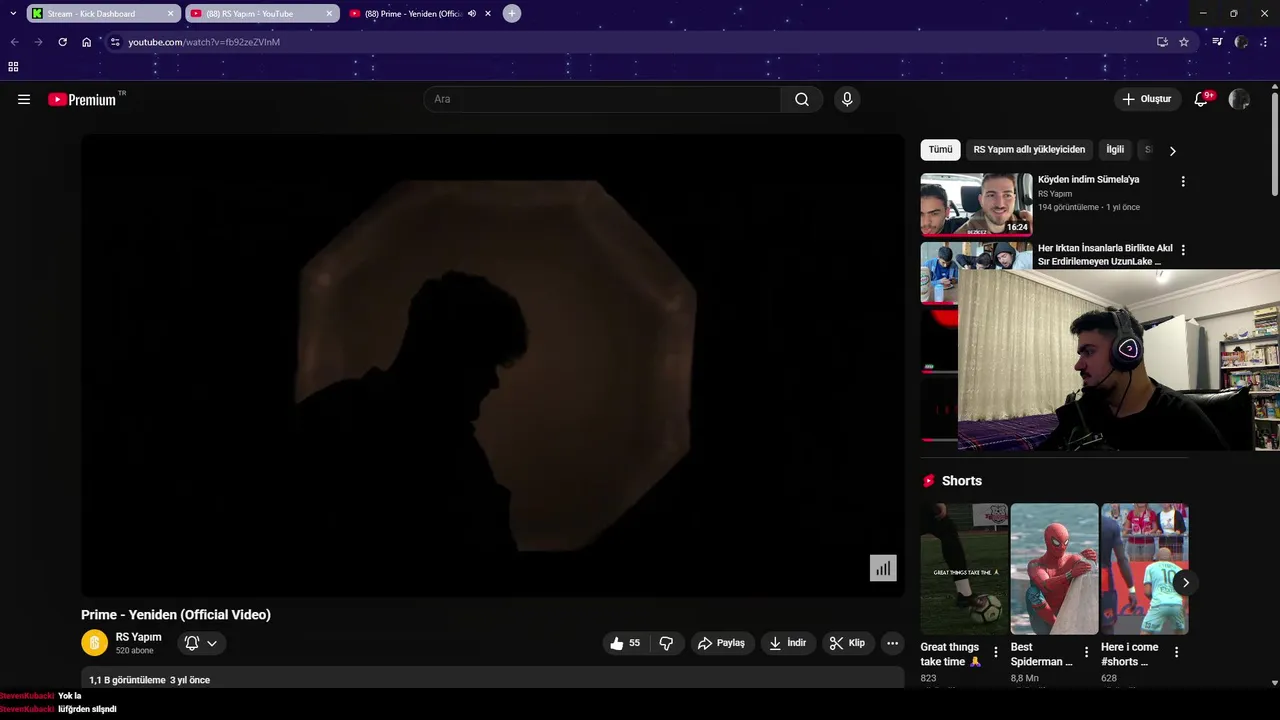The image size is (1280, 720).
Task: Open the Great things take time short
Action: 964,568
